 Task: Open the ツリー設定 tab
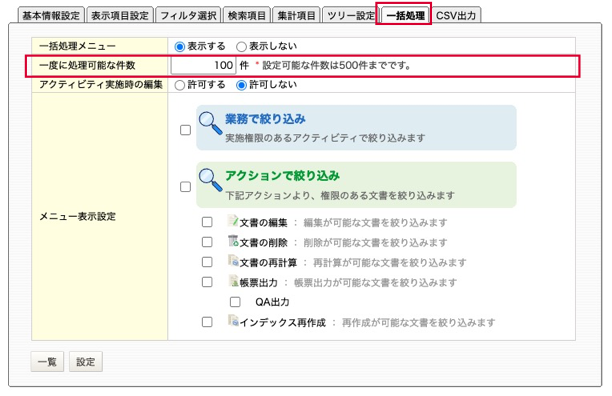tap(350, 15)
